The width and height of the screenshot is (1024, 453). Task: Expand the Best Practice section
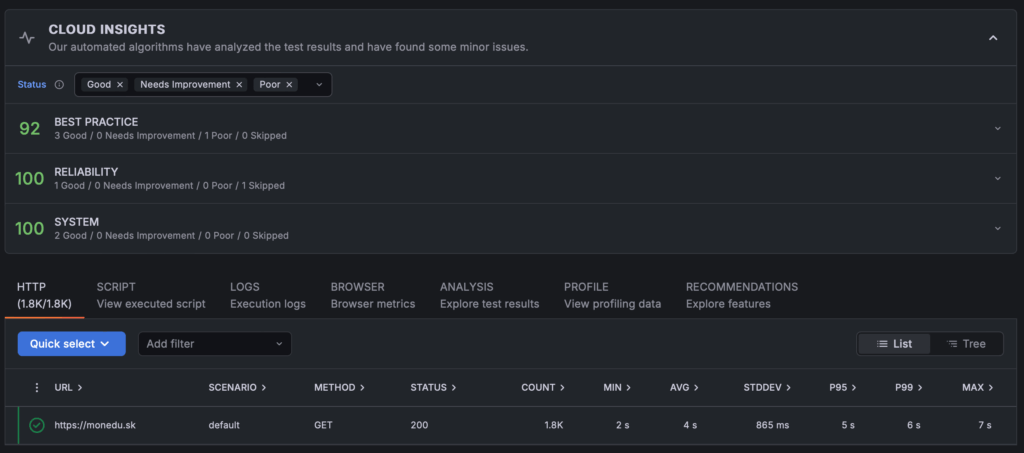[997, 129]
